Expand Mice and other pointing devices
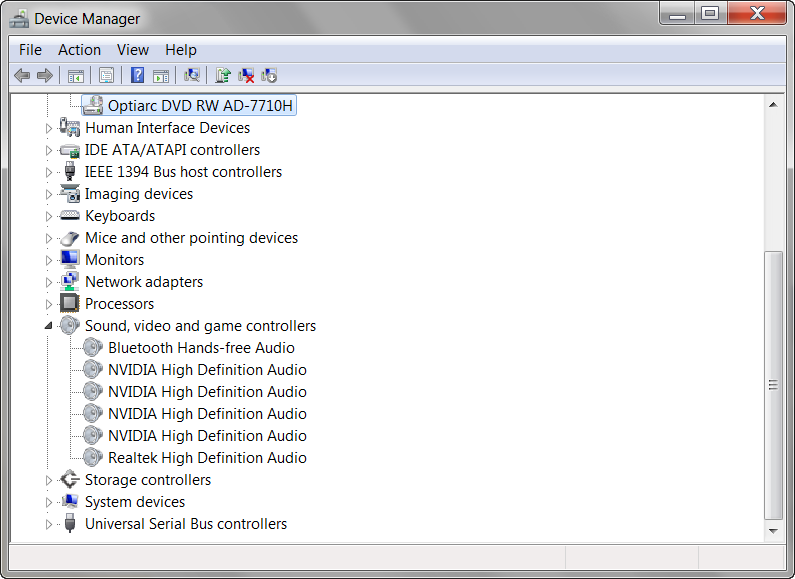Image resolution: width=795 pixels, height=579 pixels. tap(49, 238)
